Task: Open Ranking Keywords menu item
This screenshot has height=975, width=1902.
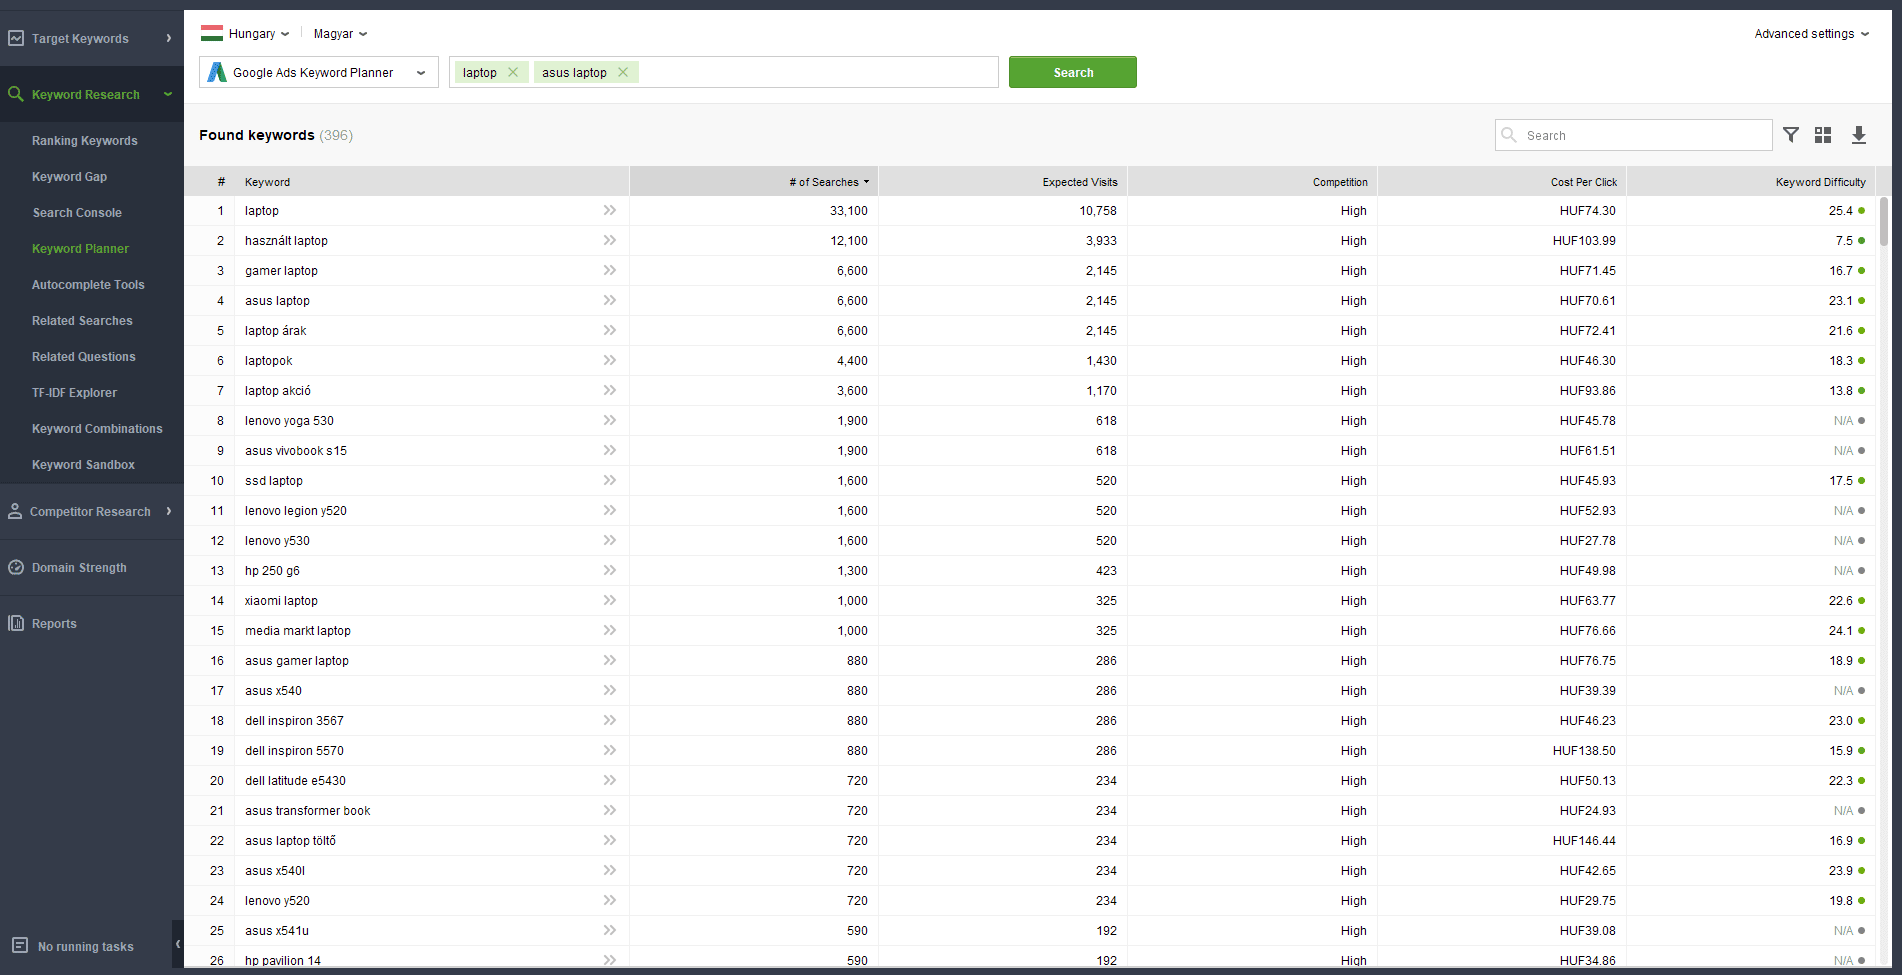Action: tap(85, 140)
